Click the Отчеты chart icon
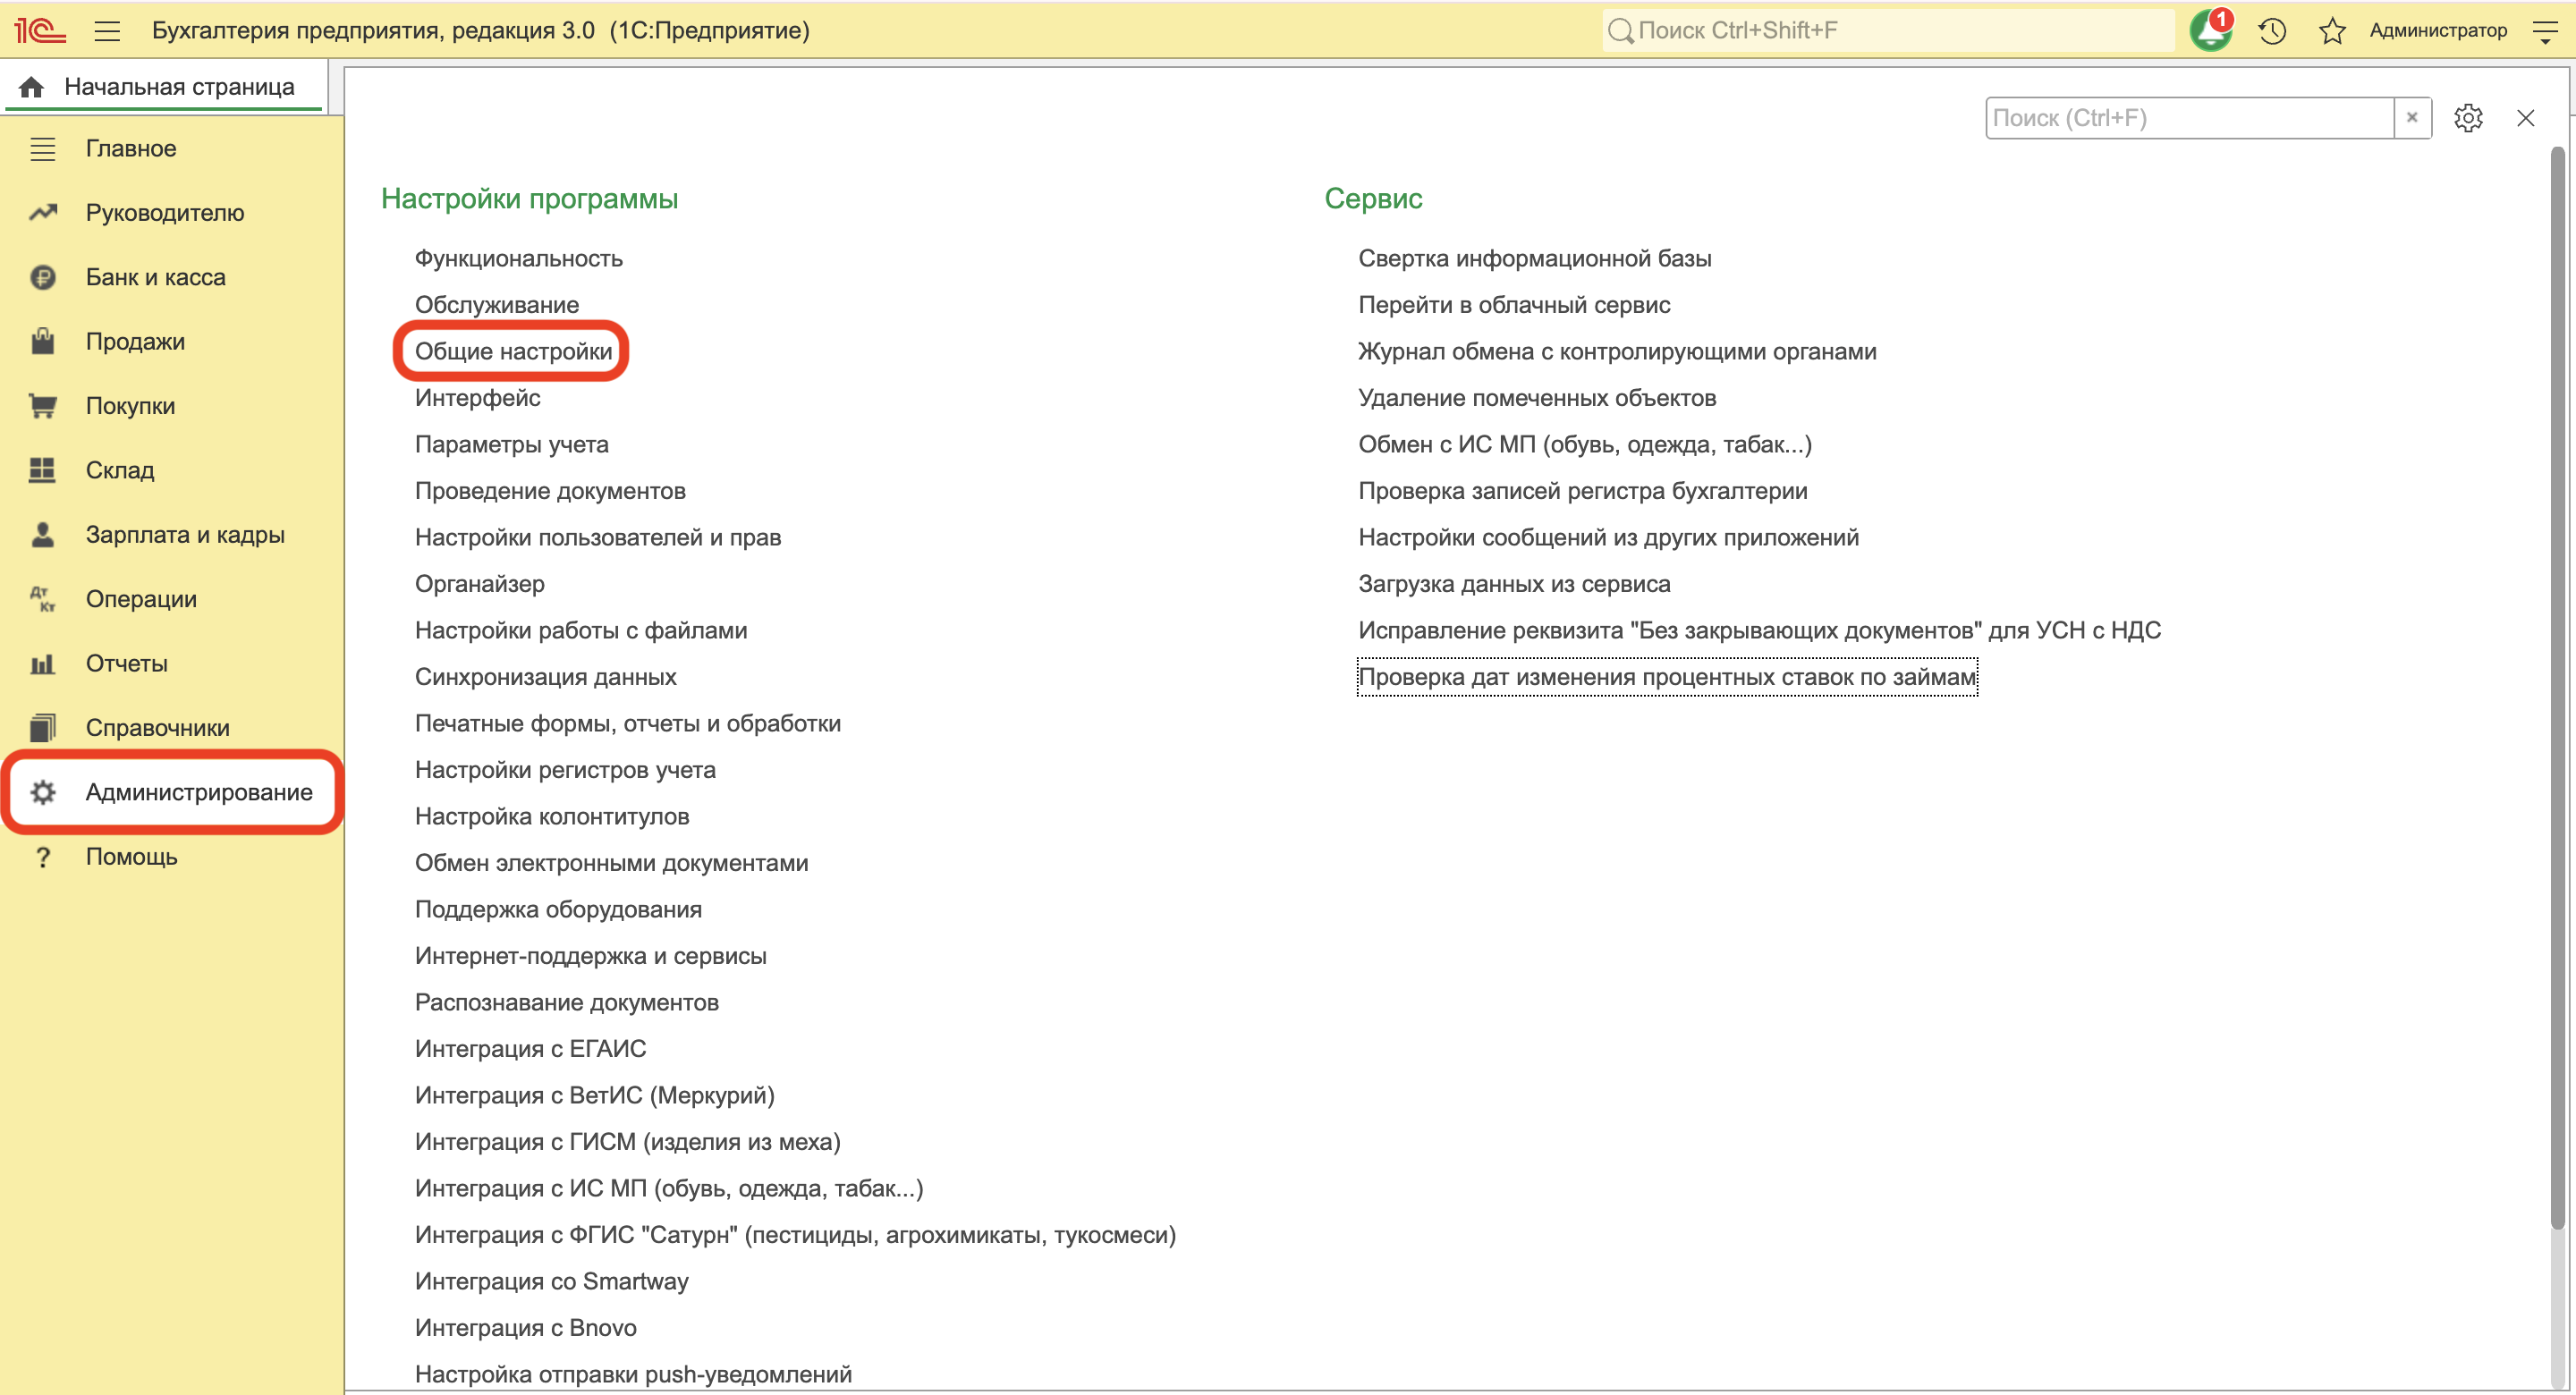The width and height of the screenshot is (2576, 1395). point(42,664)
